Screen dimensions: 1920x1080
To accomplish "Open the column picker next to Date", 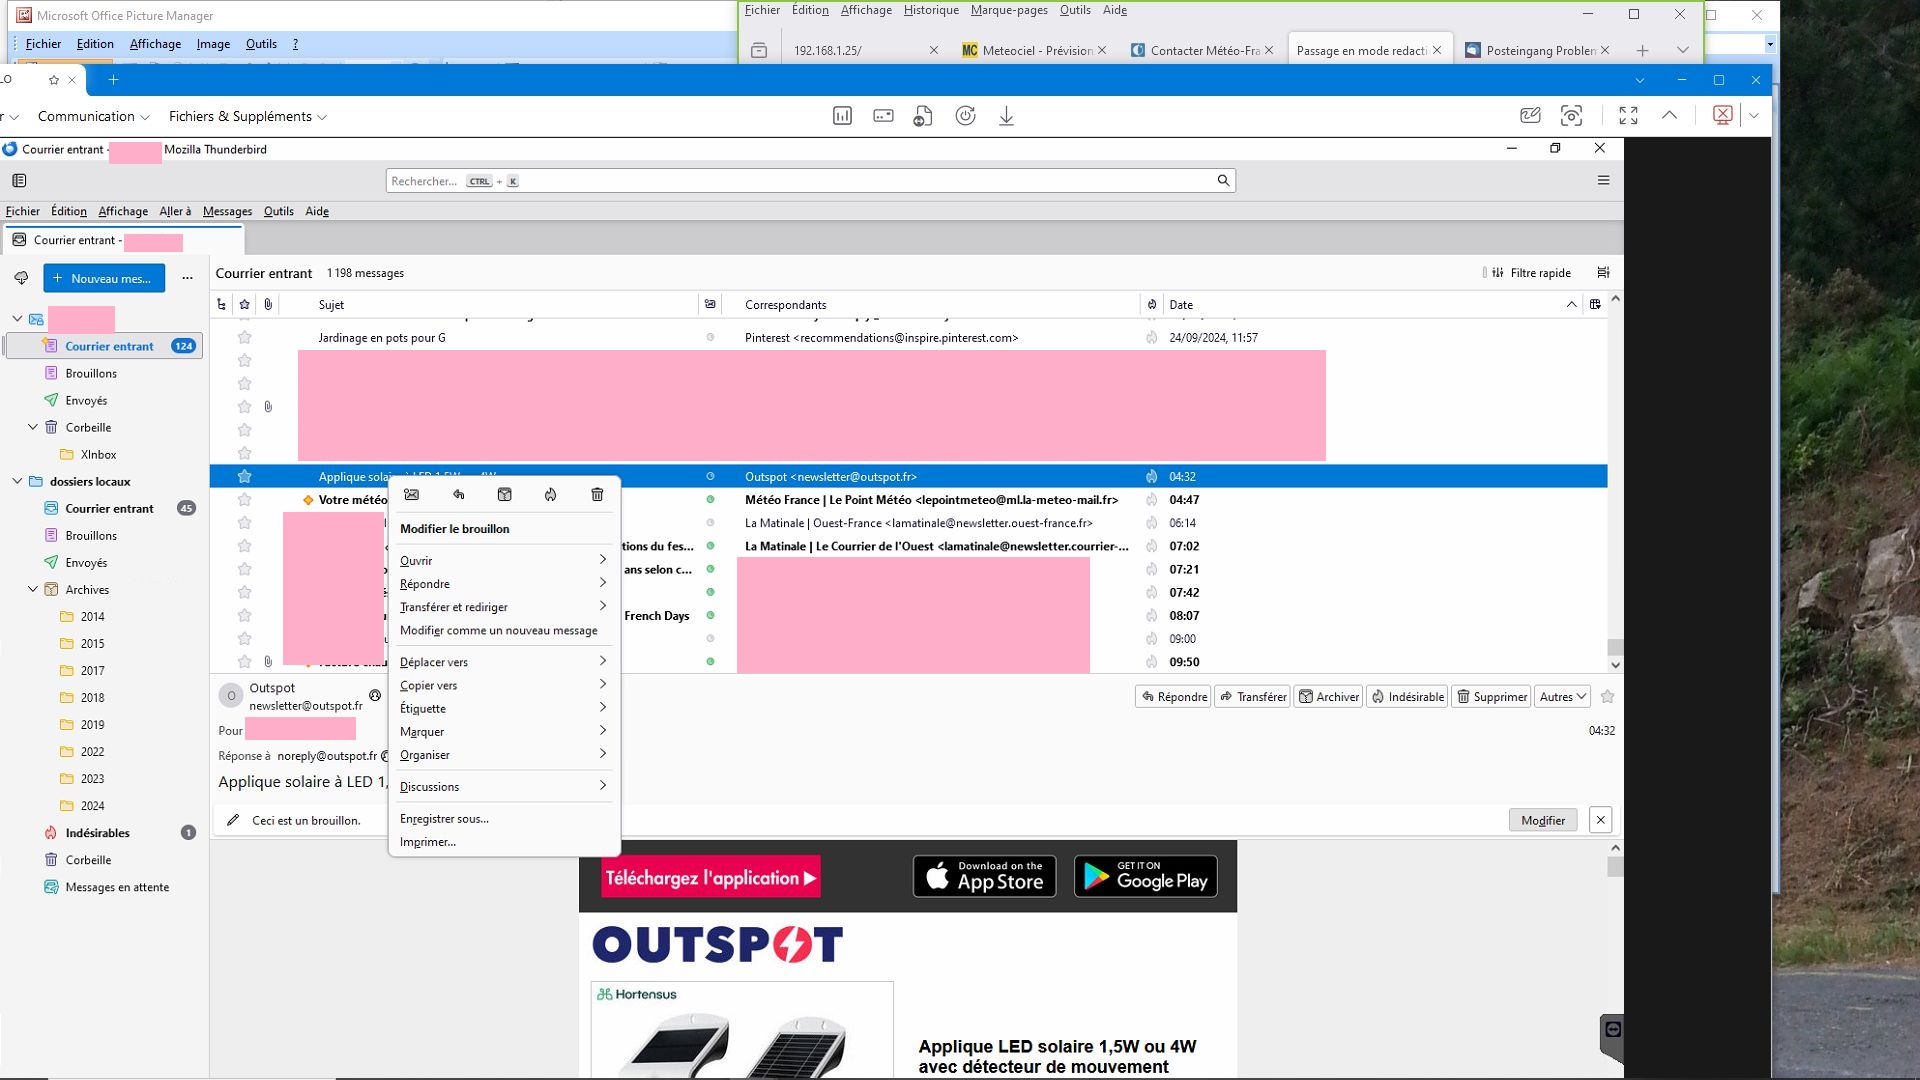I will click(1595, 305).
